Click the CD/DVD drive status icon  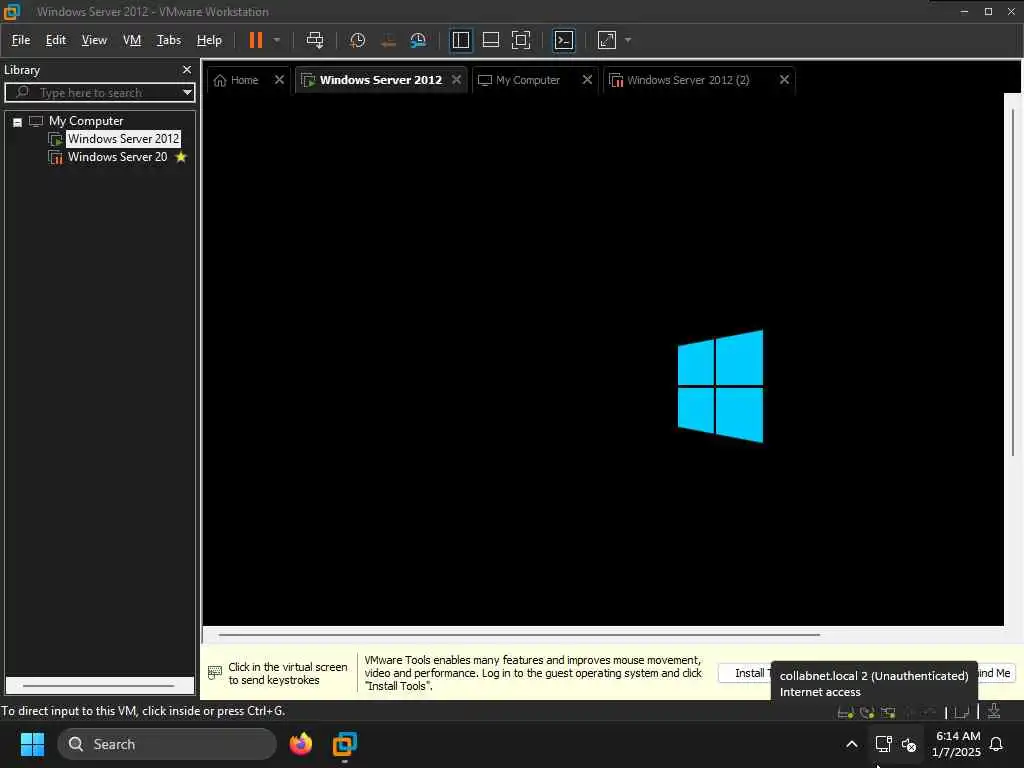coord(867,712)
